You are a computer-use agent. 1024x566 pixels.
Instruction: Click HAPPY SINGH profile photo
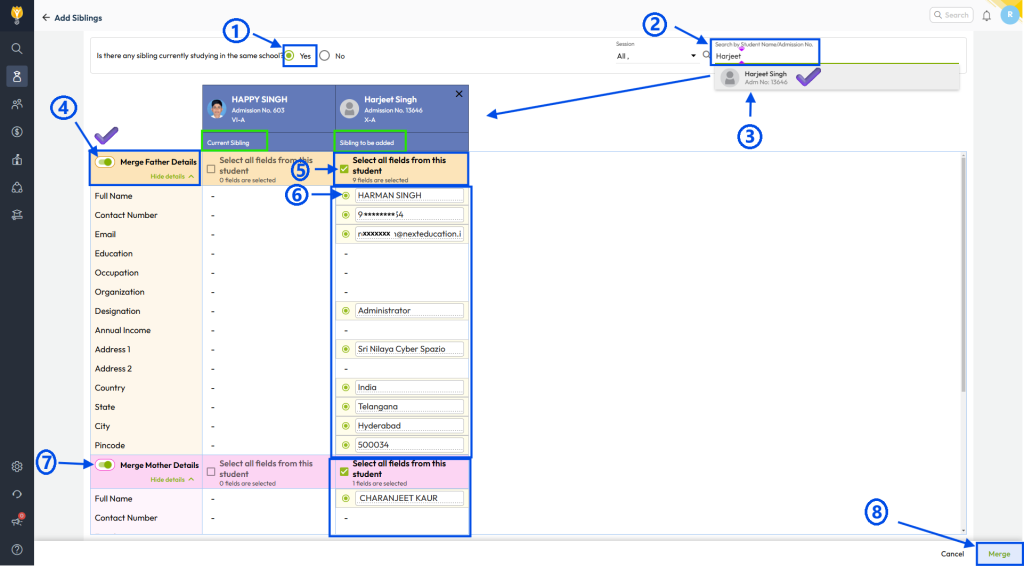[217, 108]
